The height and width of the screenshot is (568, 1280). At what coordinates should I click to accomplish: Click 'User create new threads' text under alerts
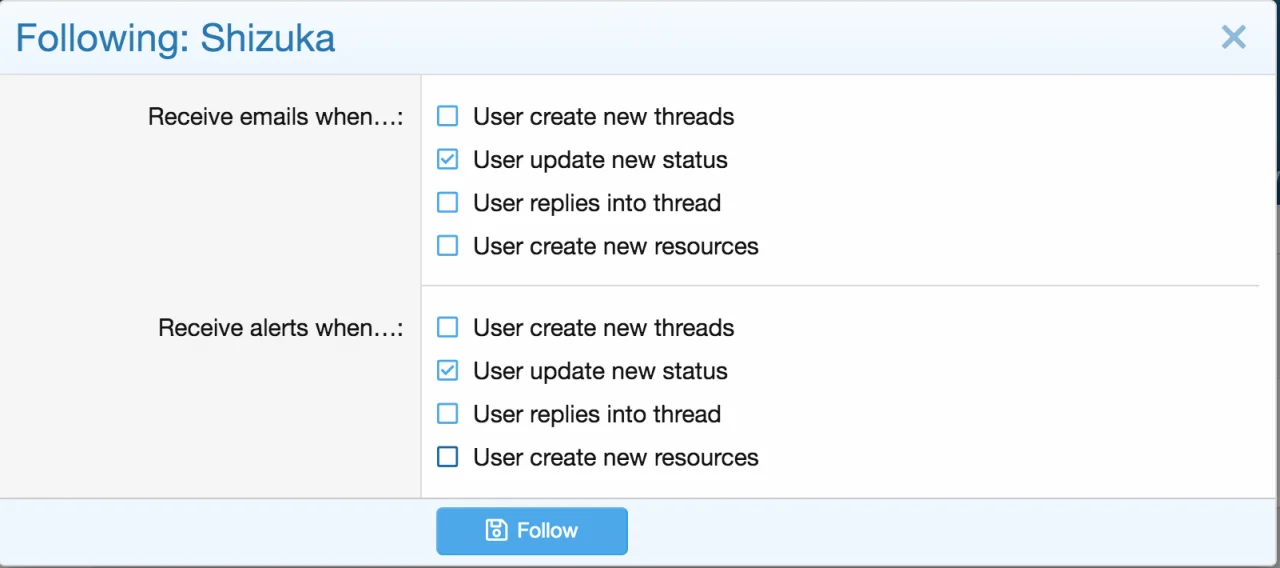point(603,328)
